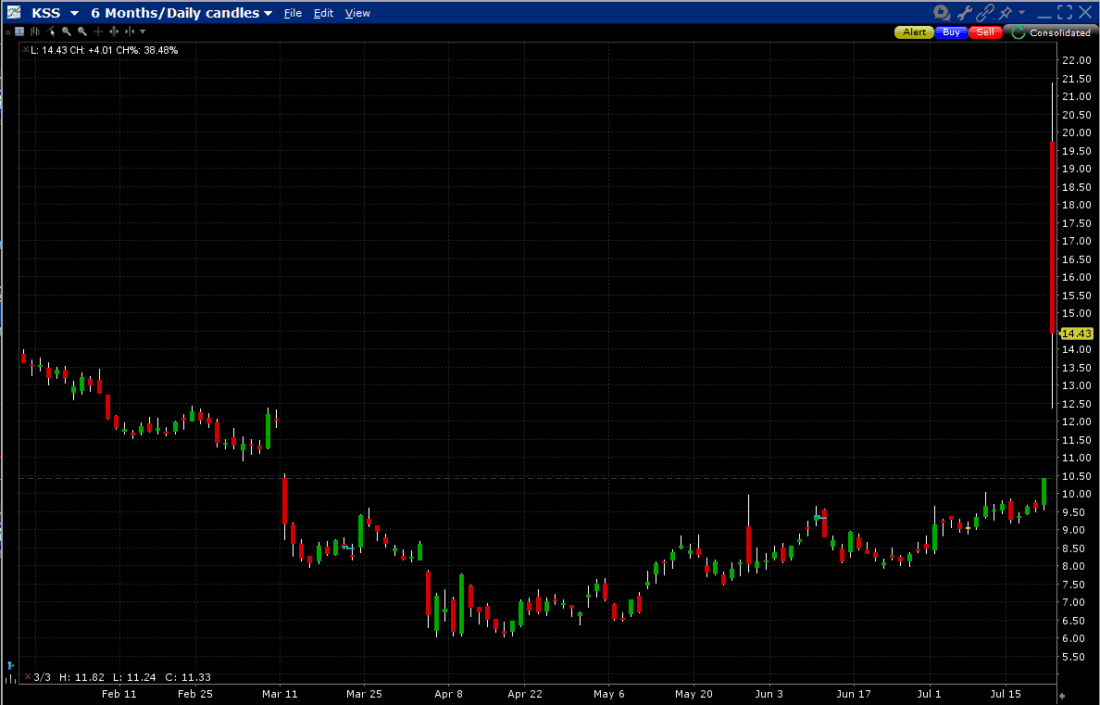1100x705 pixels.
Task: Select the bar chart type icon
Action: [35, 32]
